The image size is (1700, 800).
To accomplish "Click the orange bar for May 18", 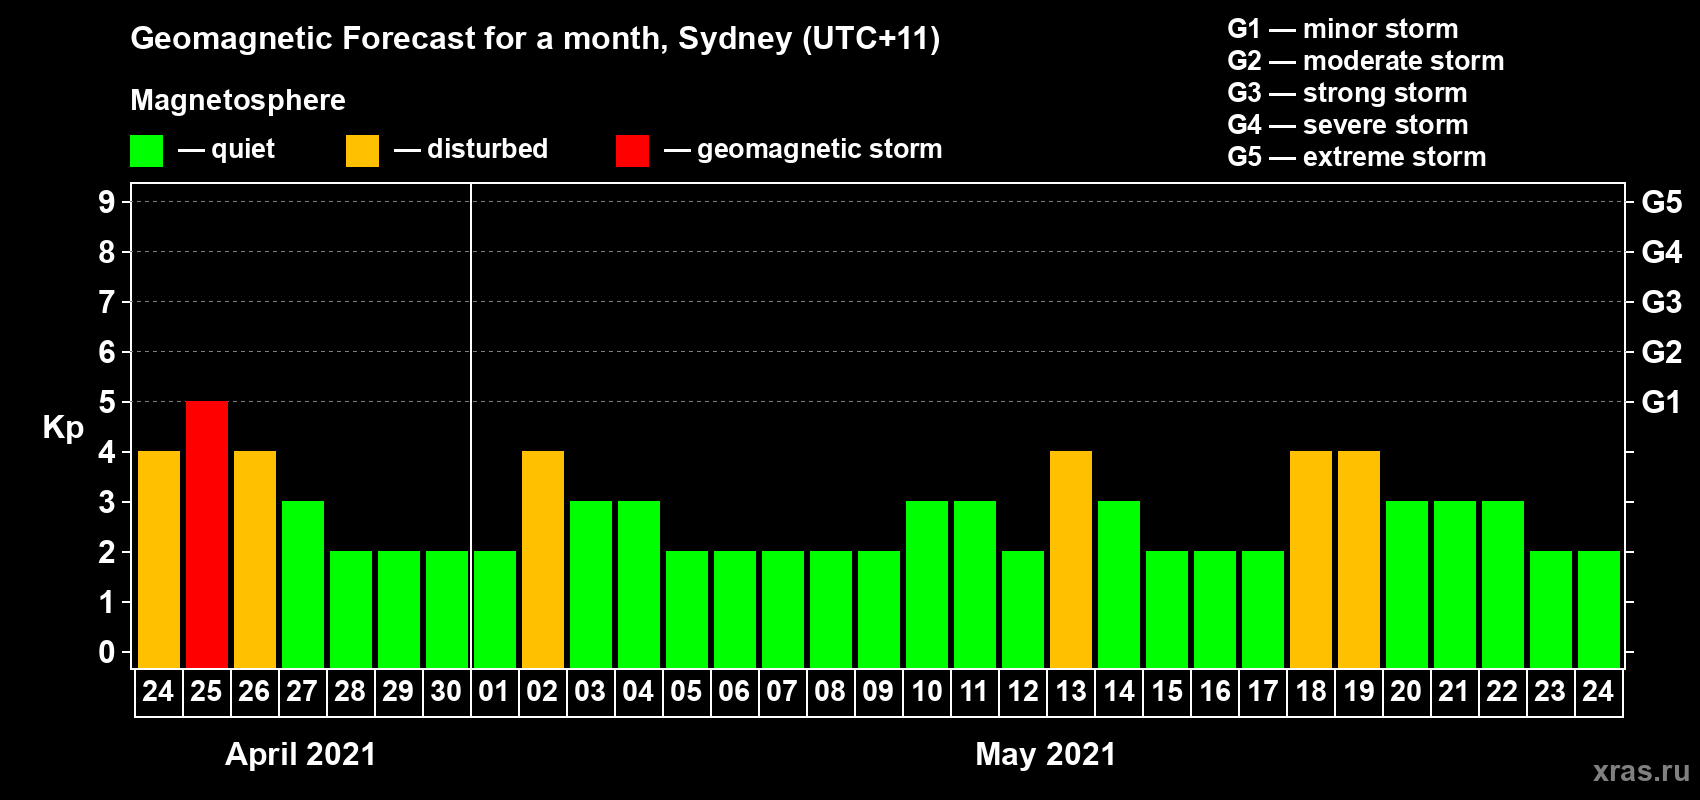I will point(1311,560).
